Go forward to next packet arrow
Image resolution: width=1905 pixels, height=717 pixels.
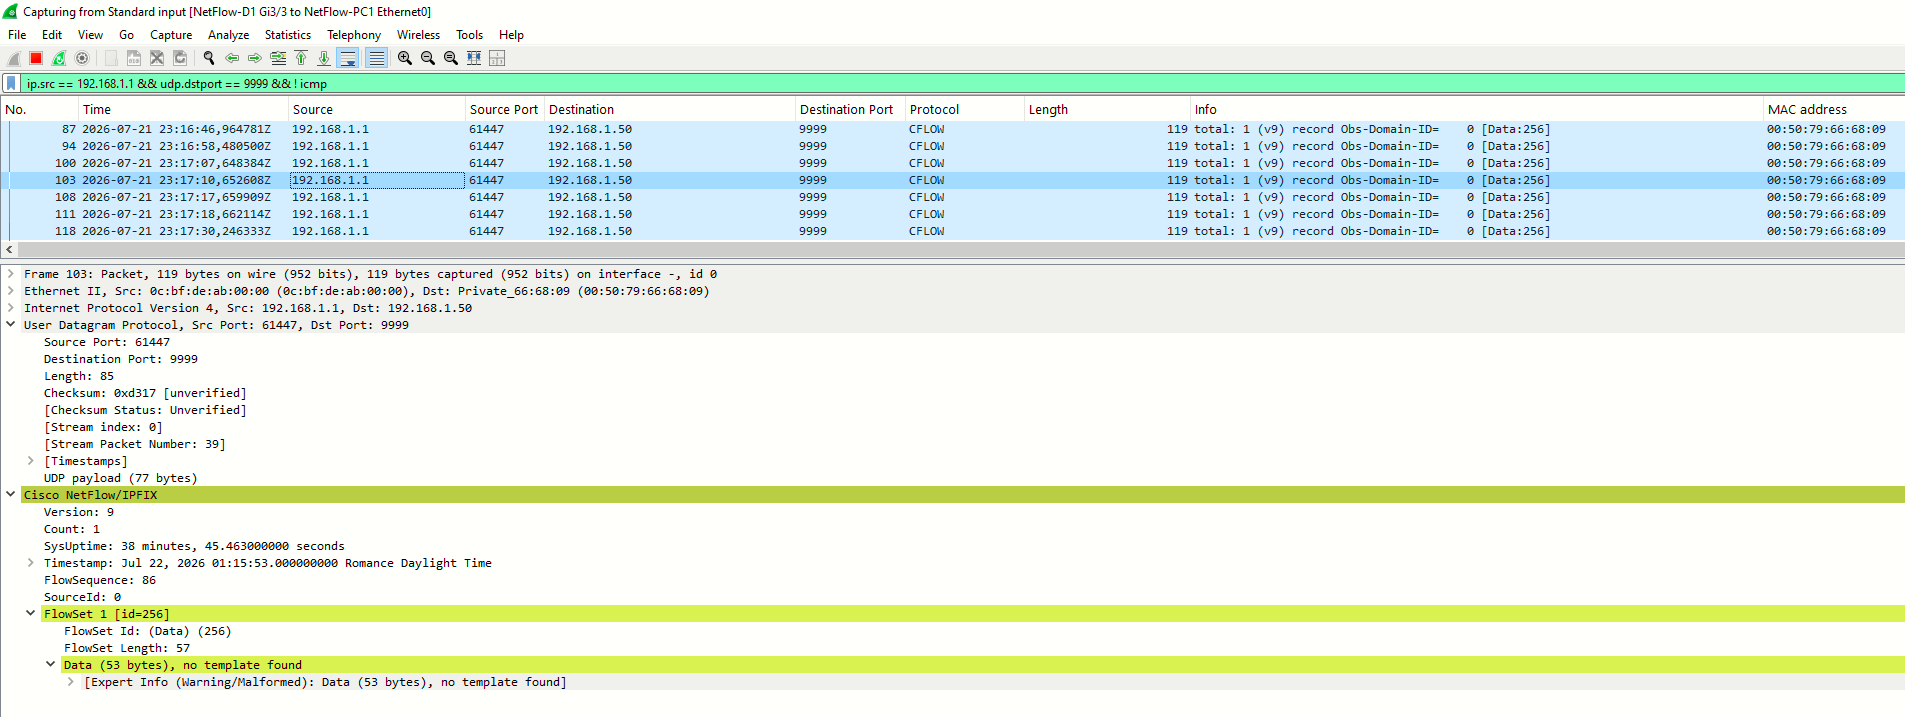pos(255,58)
